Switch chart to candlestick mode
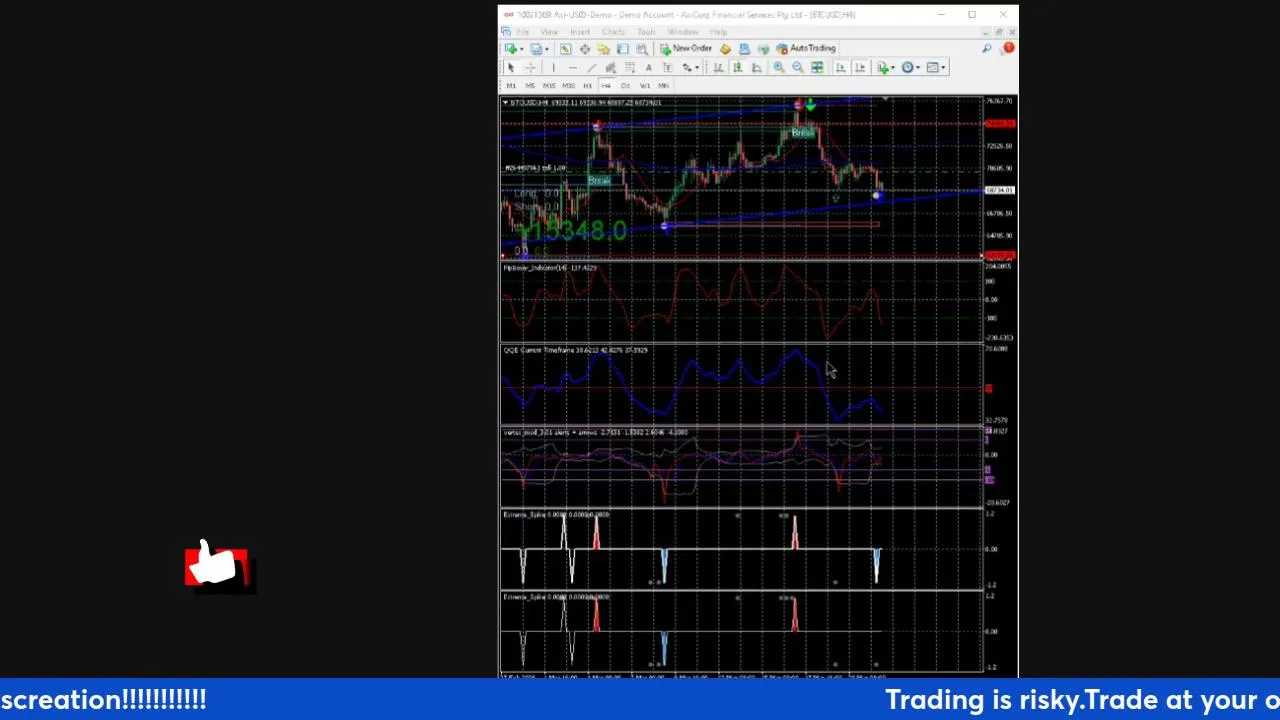 [x=738, y=68]
